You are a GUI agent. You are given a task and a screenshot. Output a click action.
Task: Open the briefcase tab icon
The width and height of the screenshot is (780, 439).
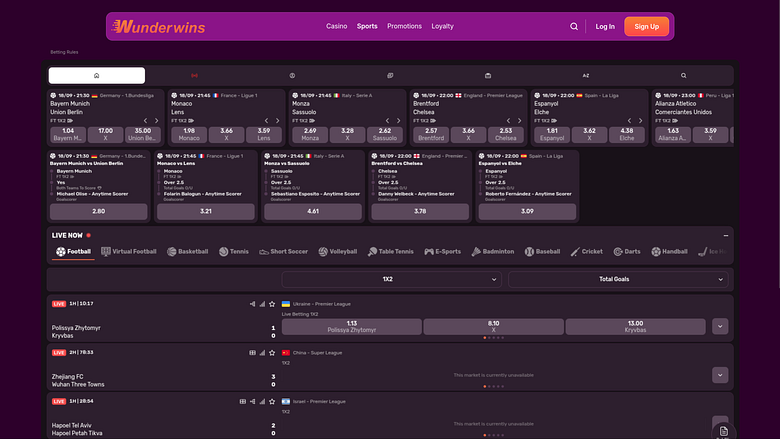(488, 76)
